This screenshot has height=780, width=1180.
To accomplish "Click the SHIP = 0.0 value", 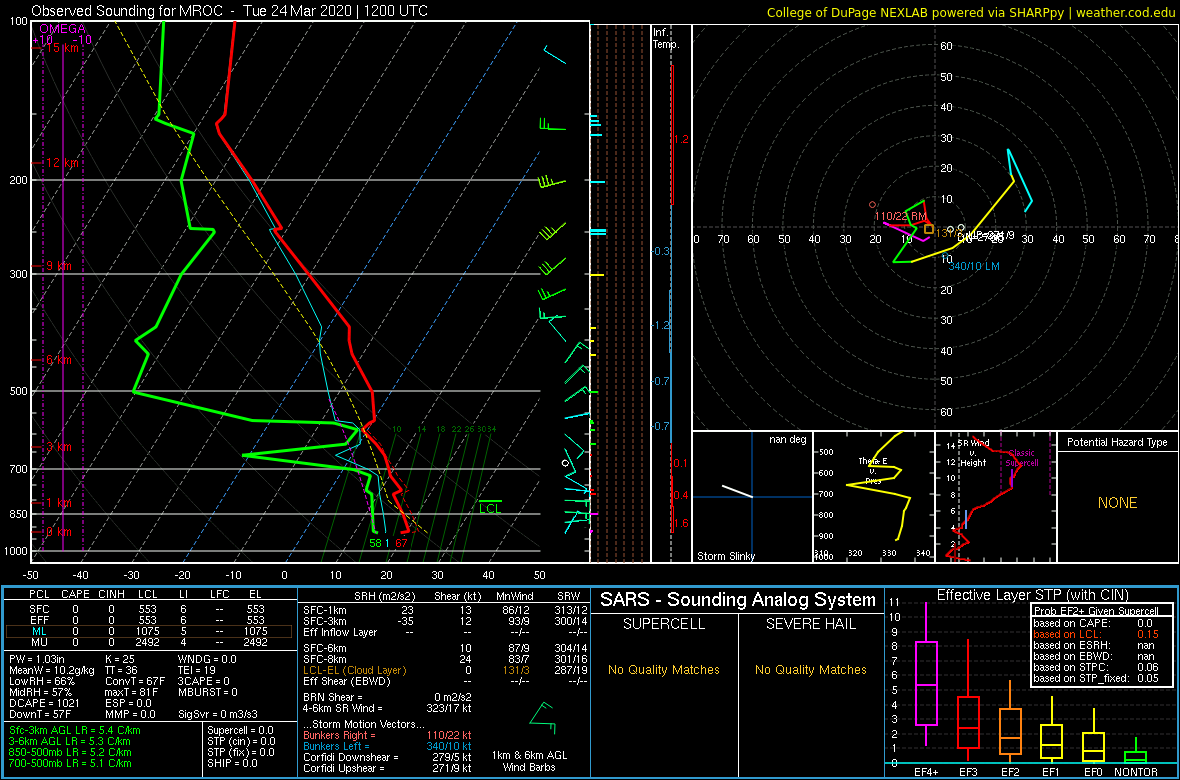I will point(233,763).
